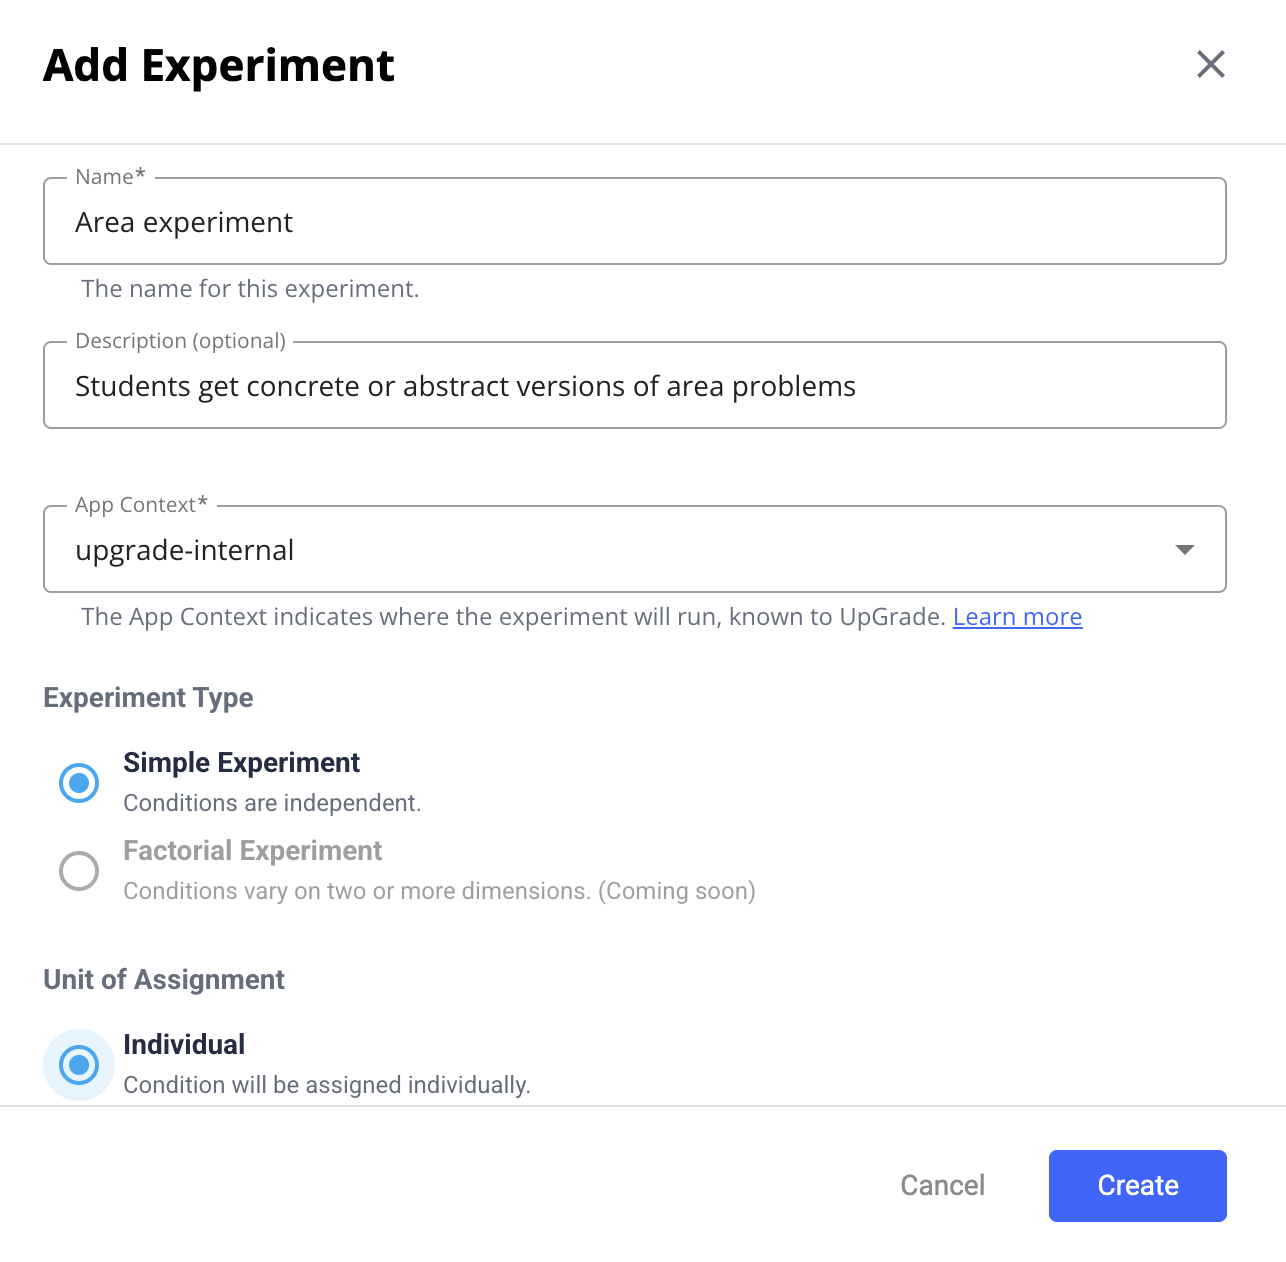
Task: Open the Learn more link
Action: 1017,617
